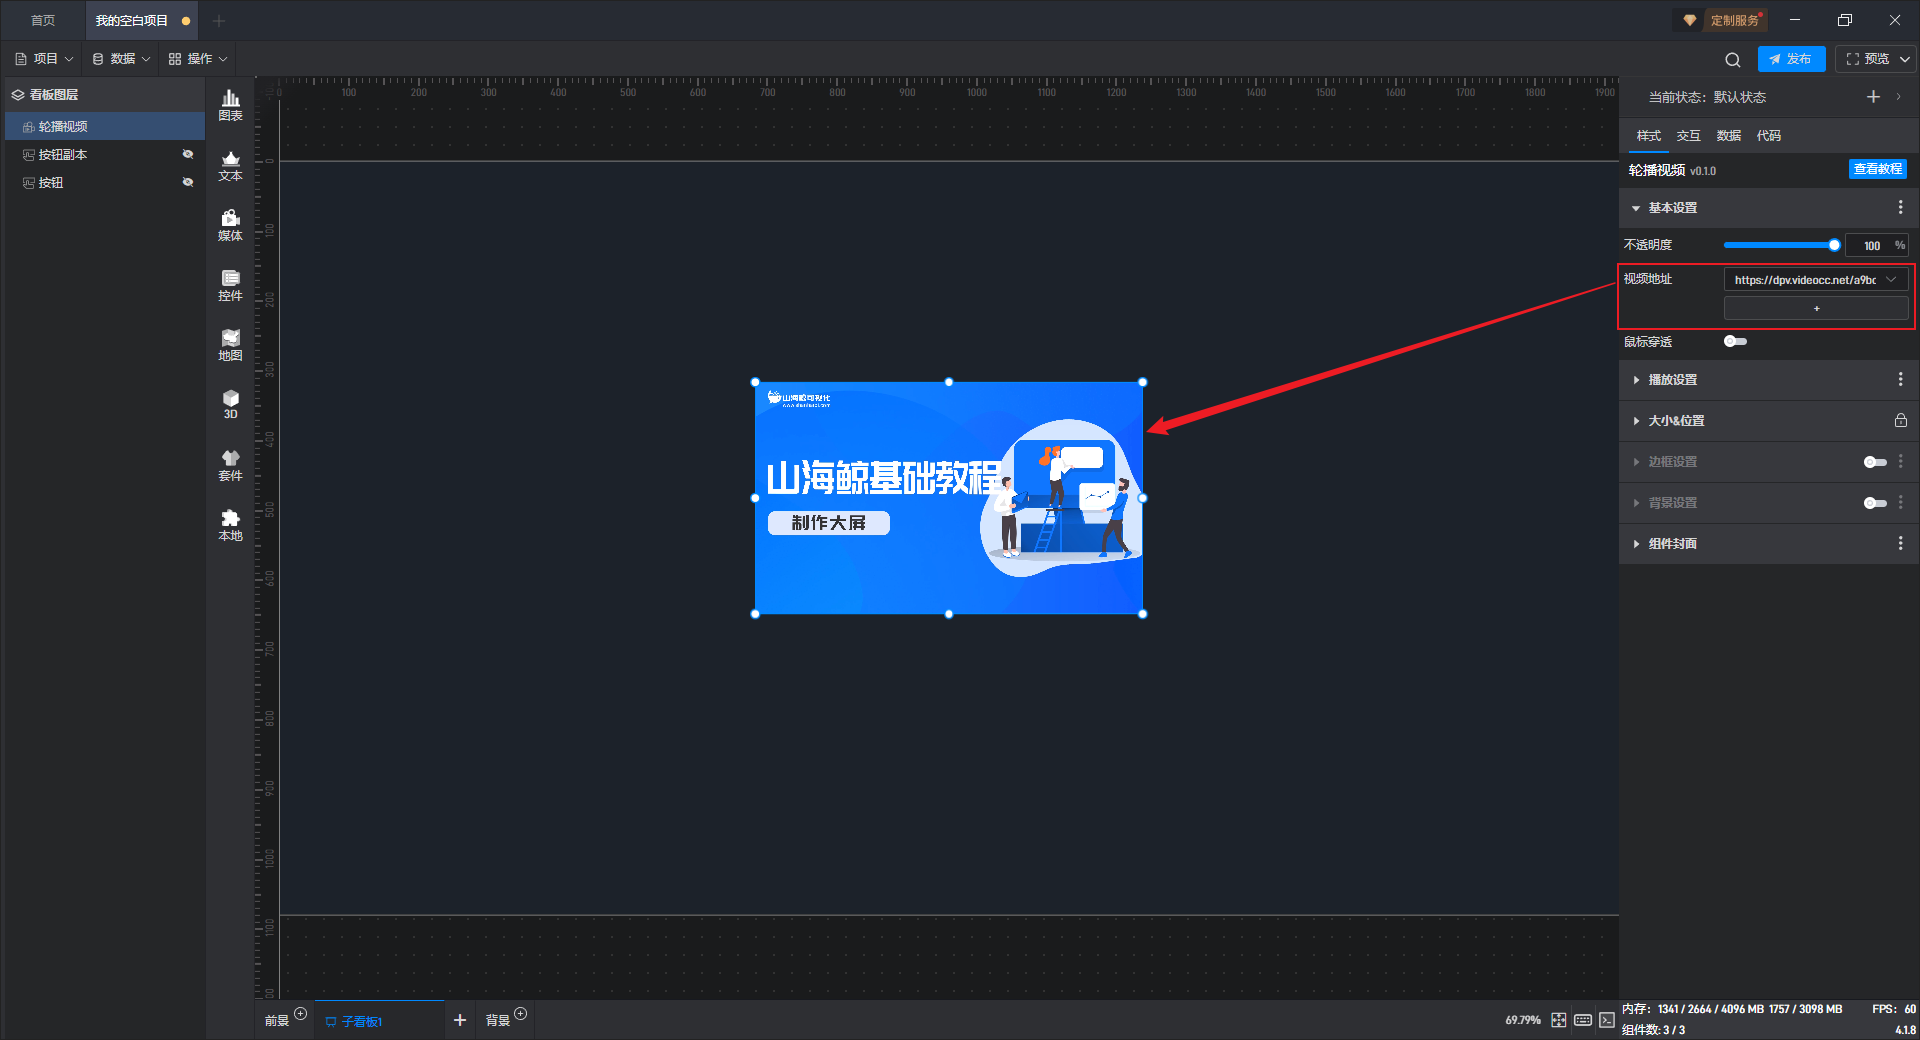Click the 发布 publish button

1791,59
